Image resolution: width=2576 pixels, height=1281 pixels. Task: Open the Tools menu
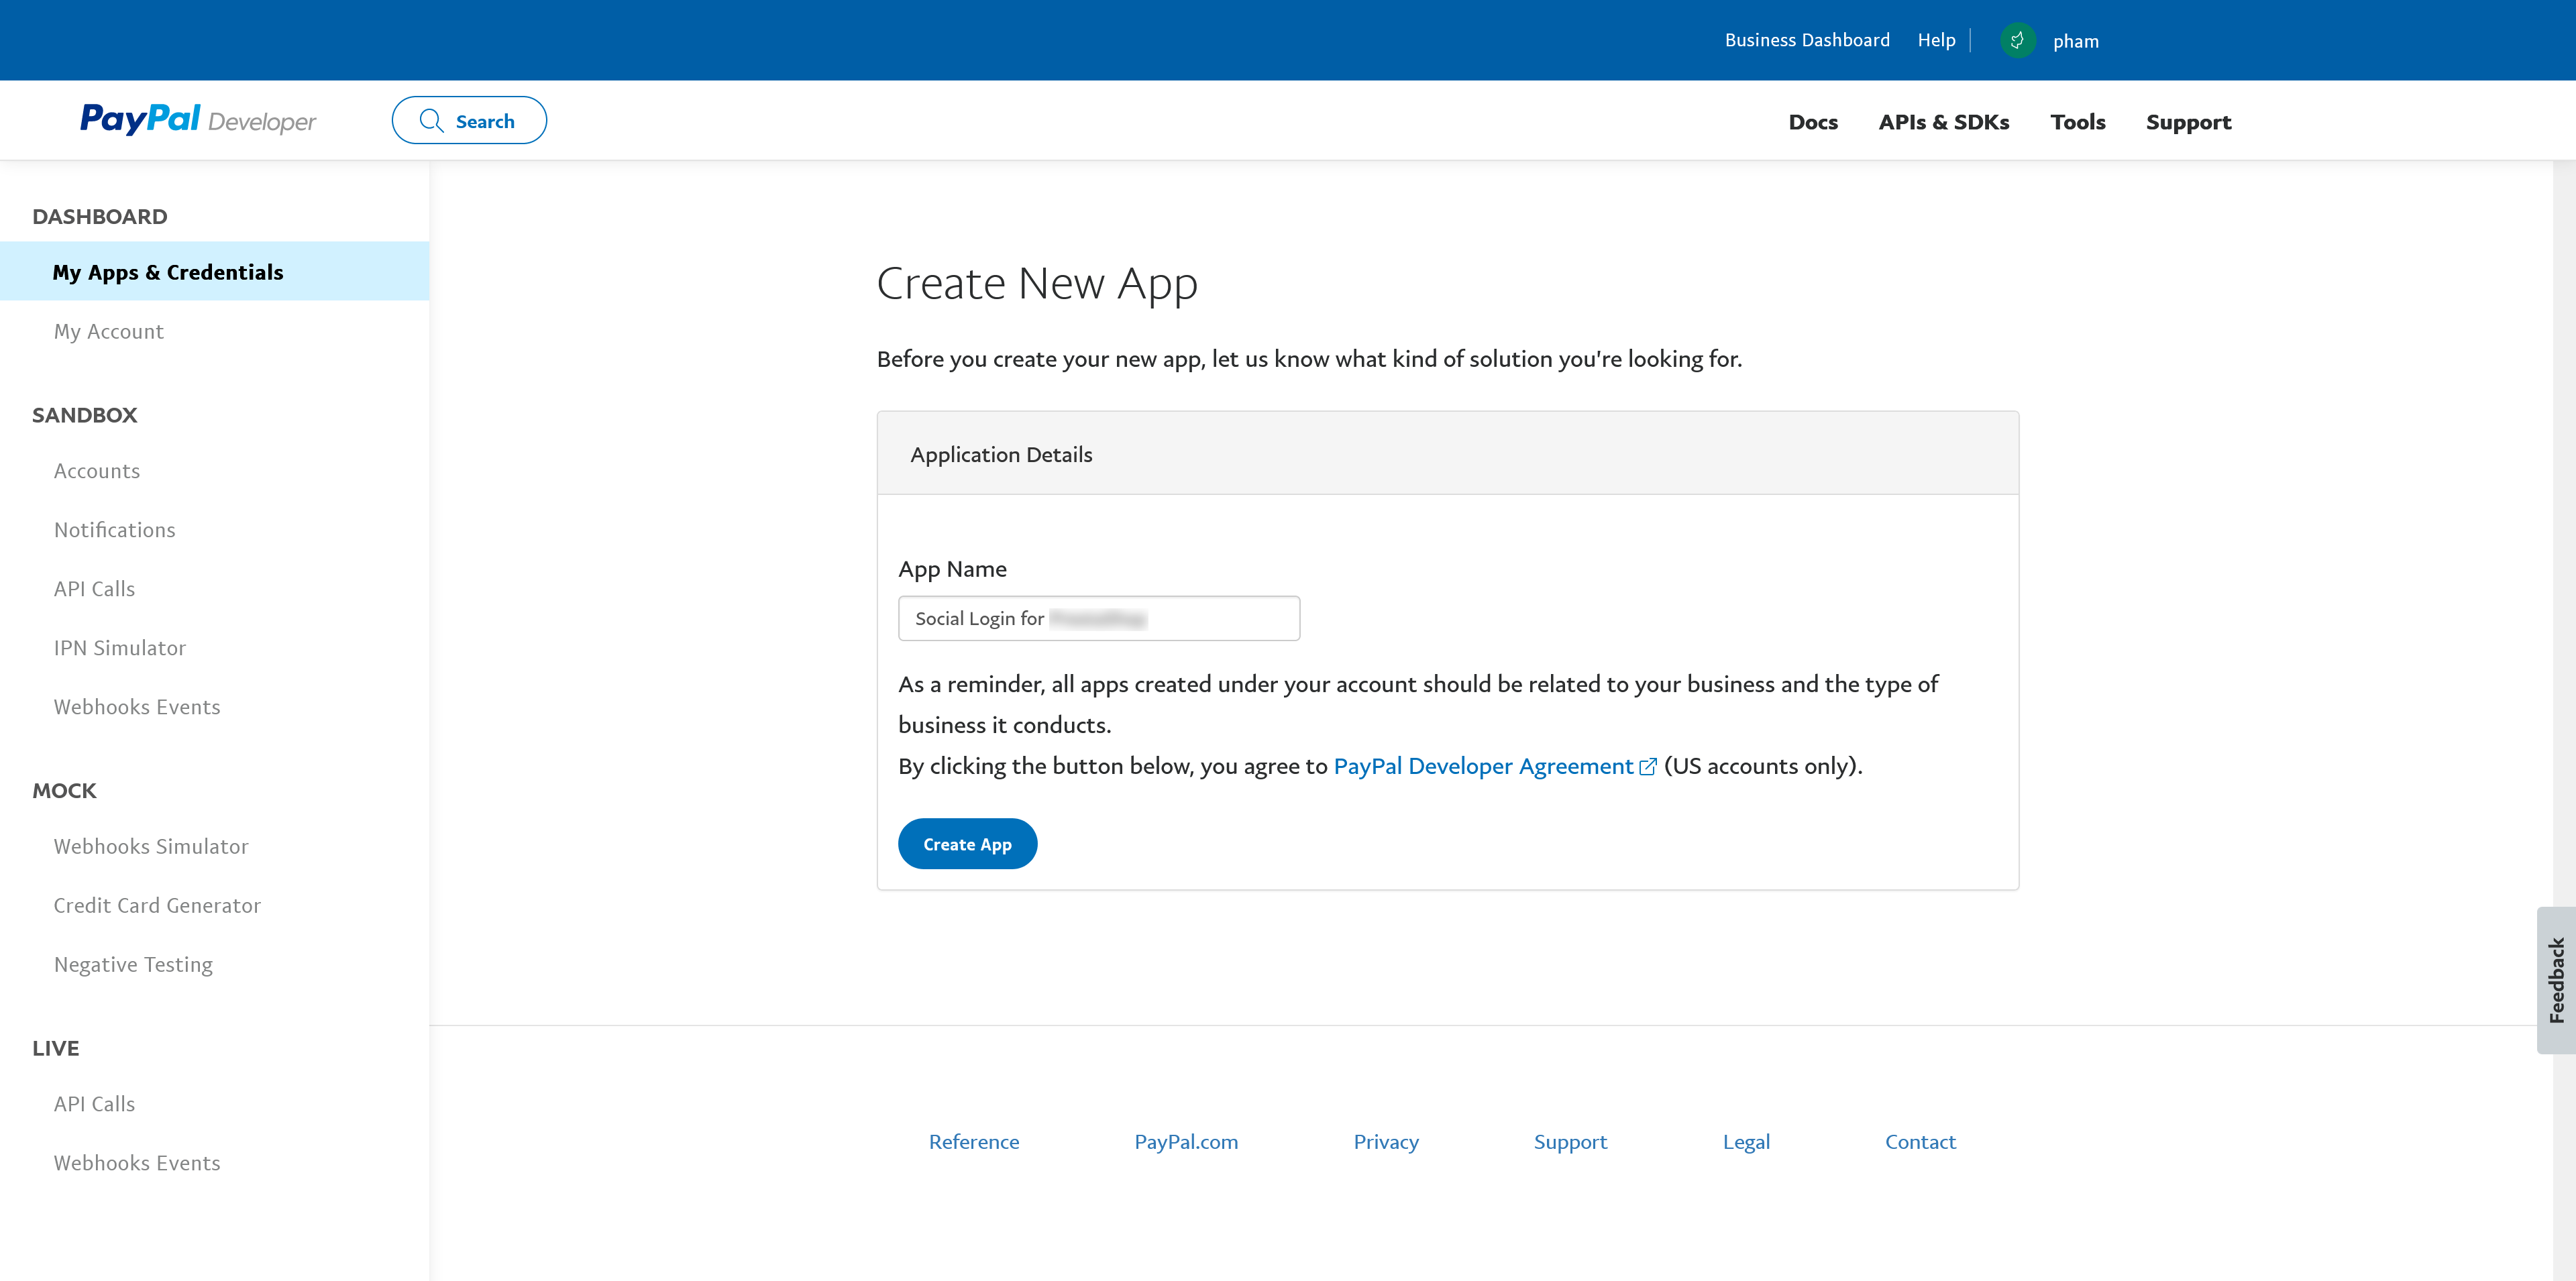click(x=2078, y=122)
